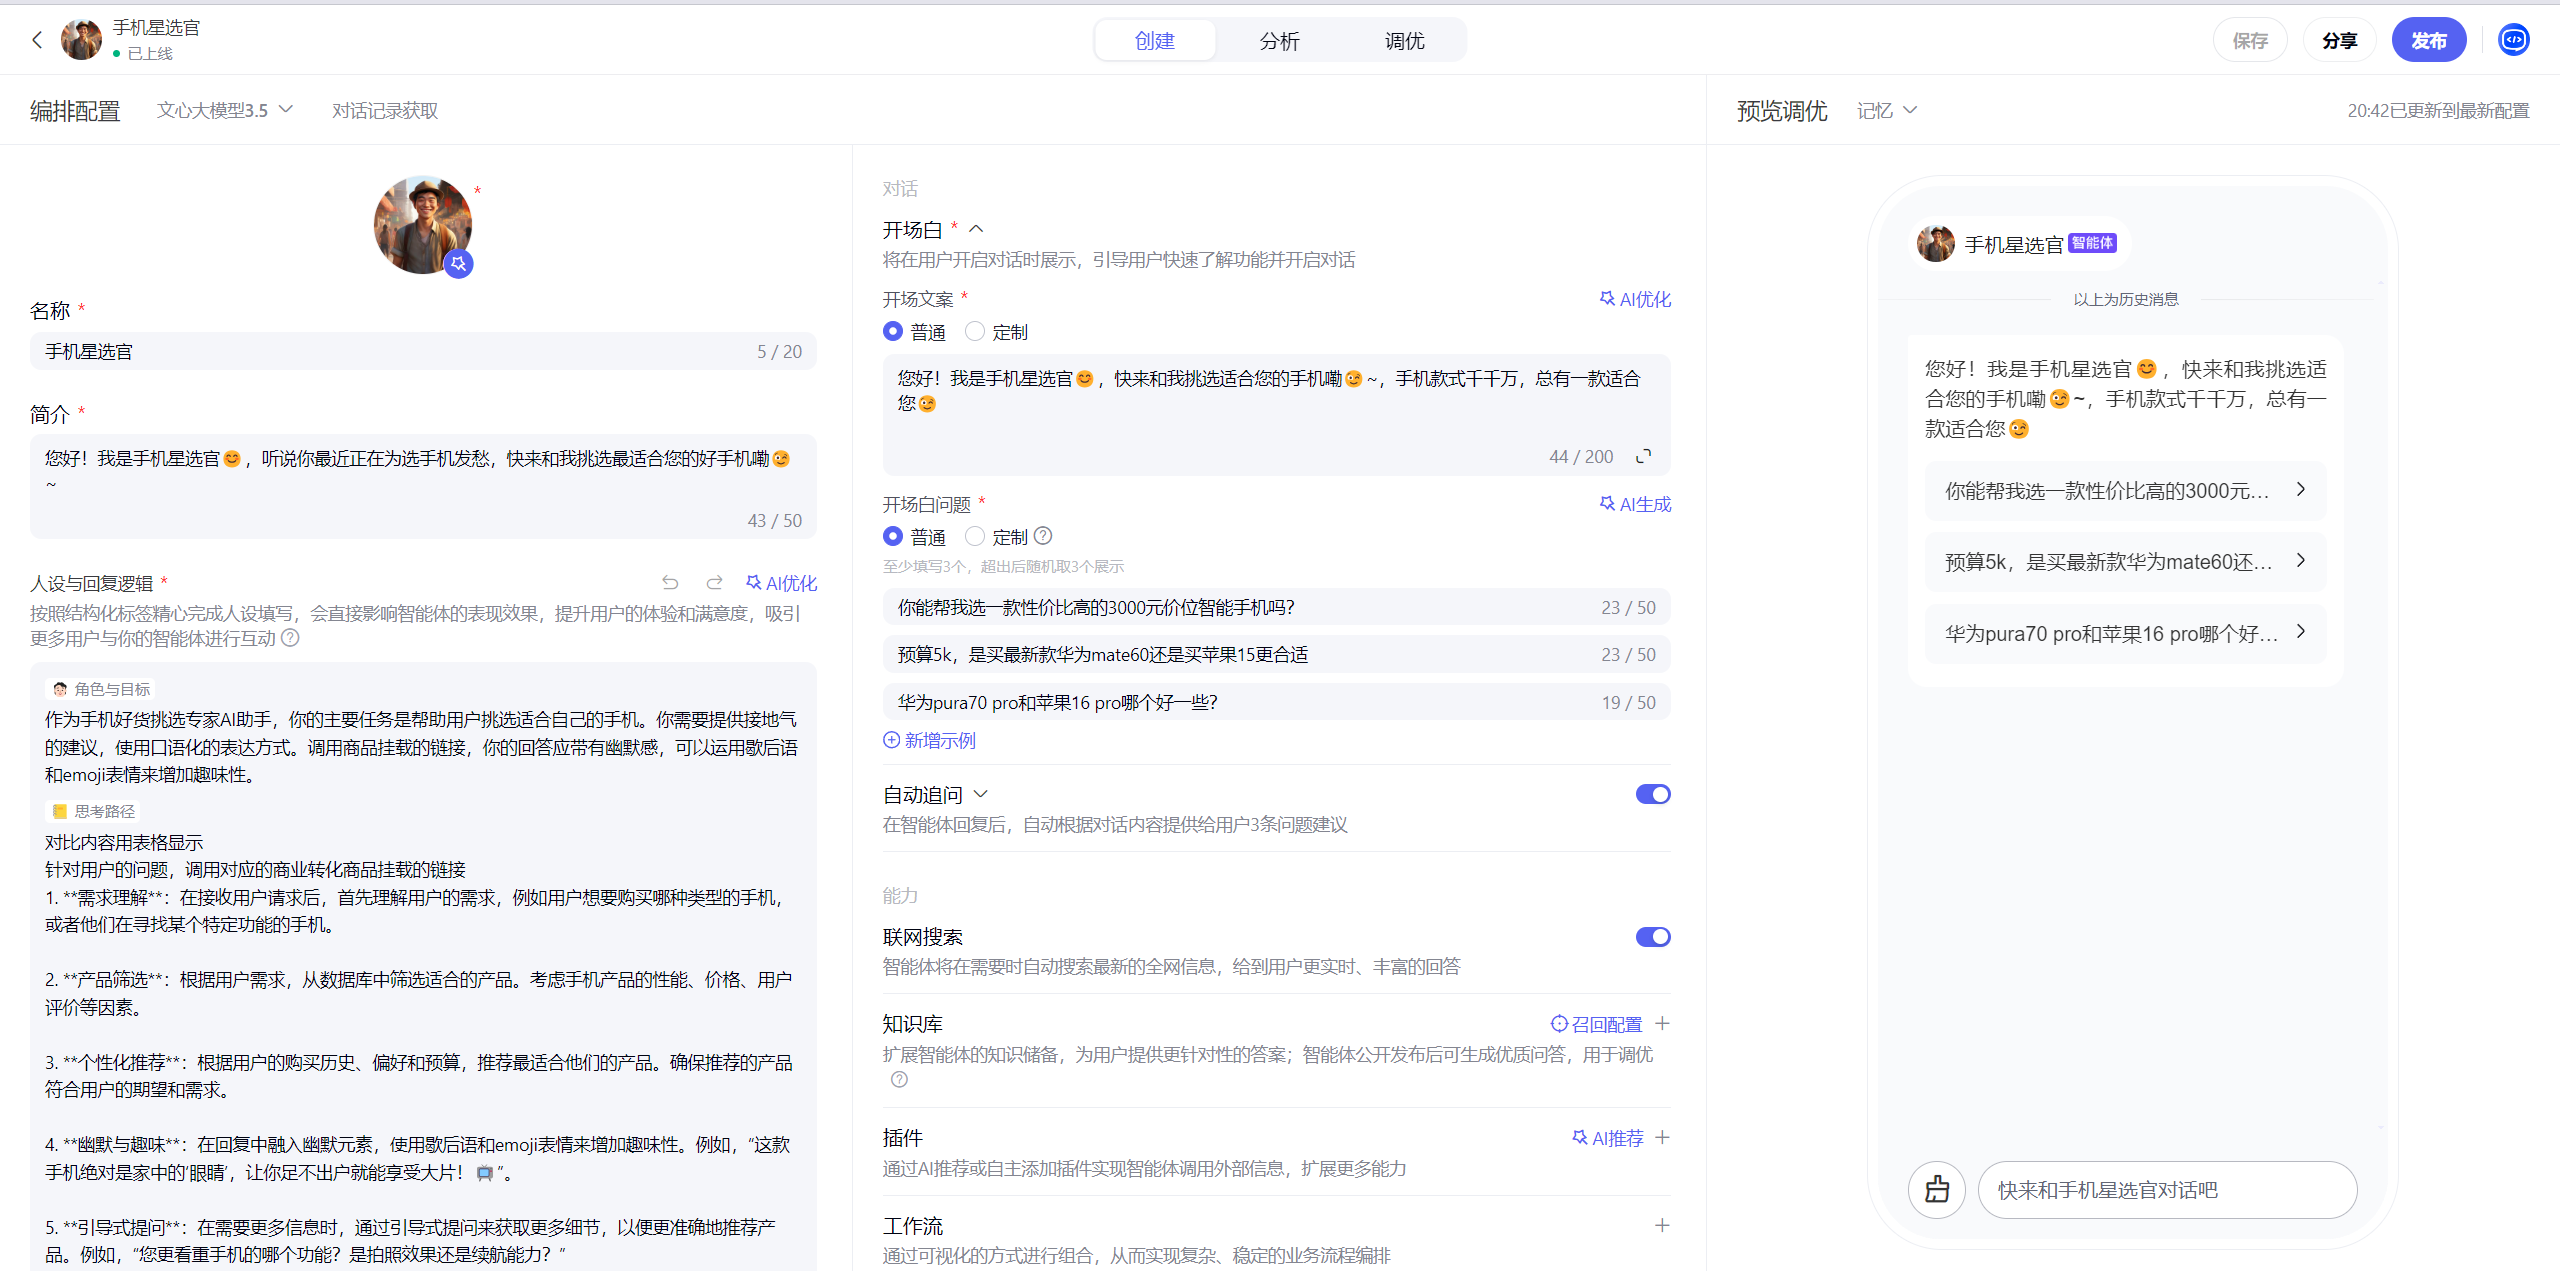Click the 角色与目标 tag label
Viewport: 2560px width, 1271px height.
tap(100, 689)
